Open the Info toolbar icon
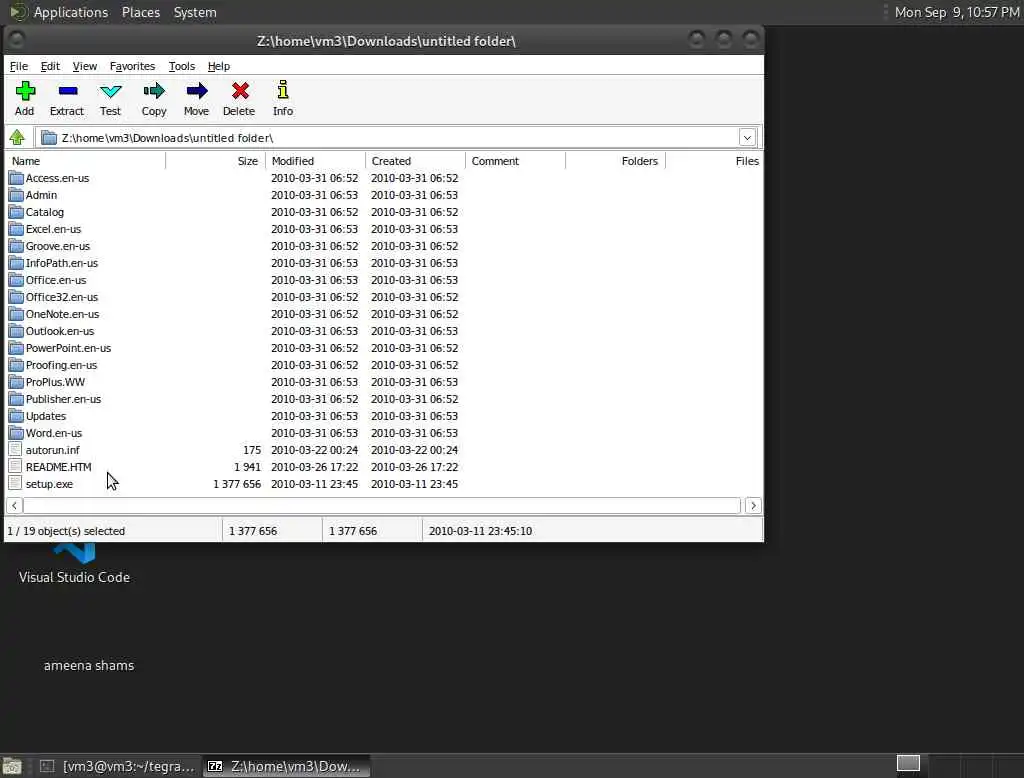Screen dimensions: 1024x778 point(283,90)
